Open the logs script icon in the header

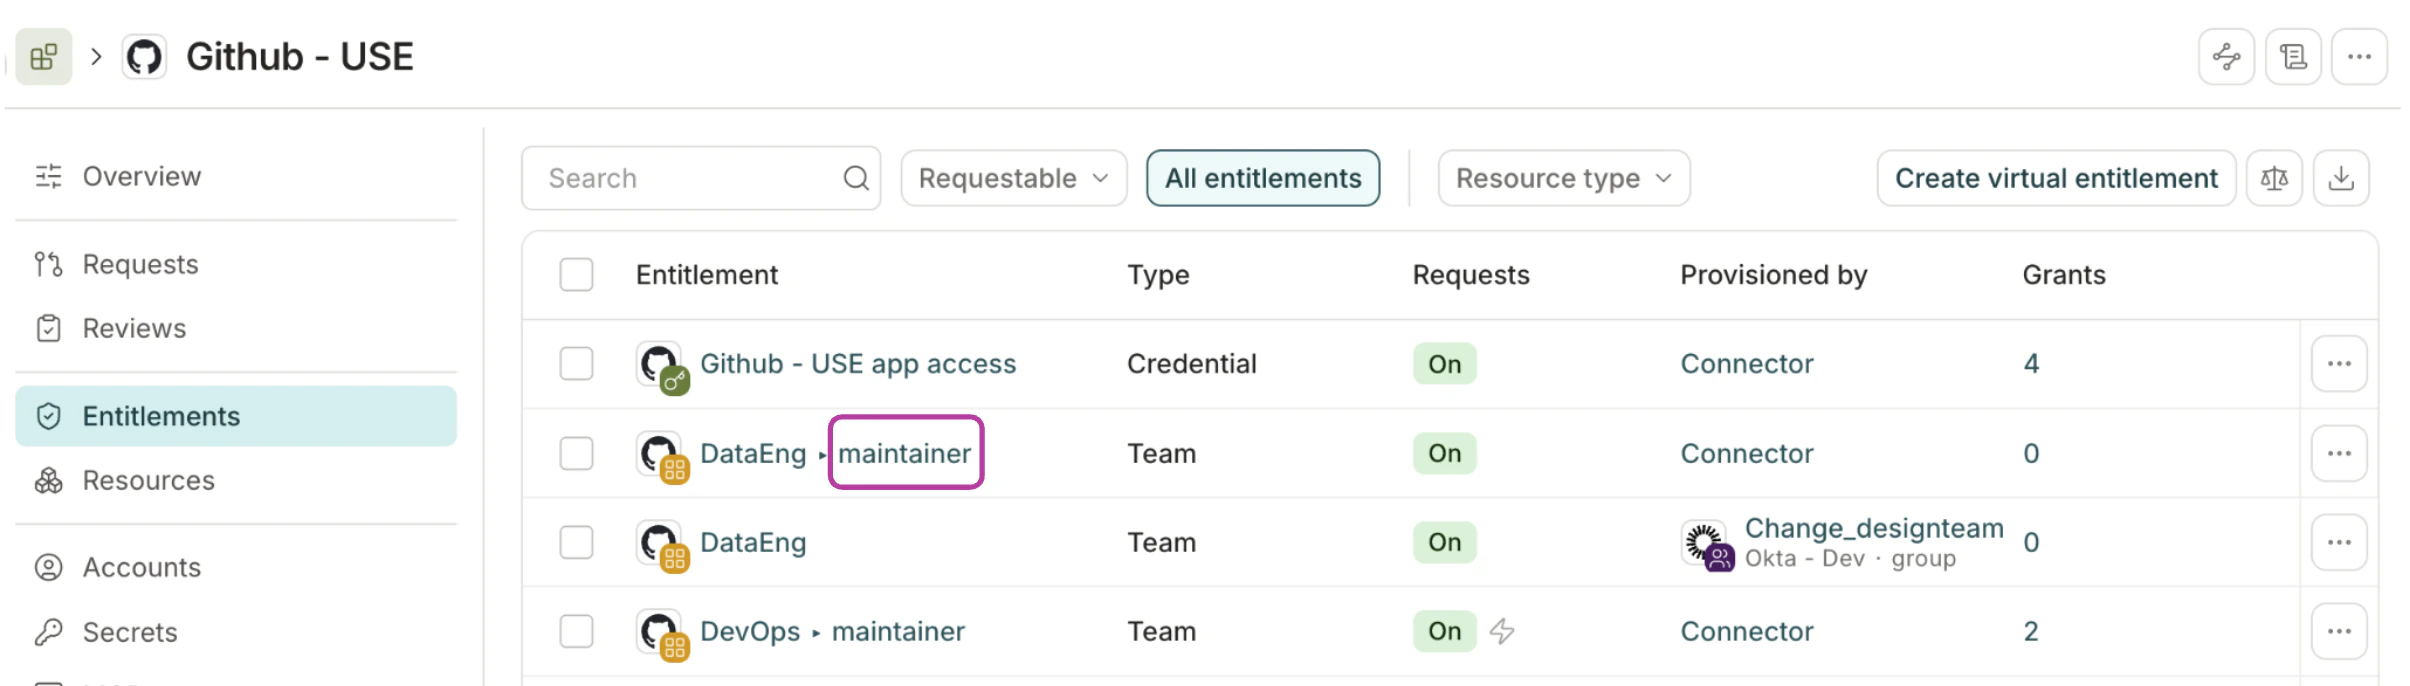[x=2293, y=57]
